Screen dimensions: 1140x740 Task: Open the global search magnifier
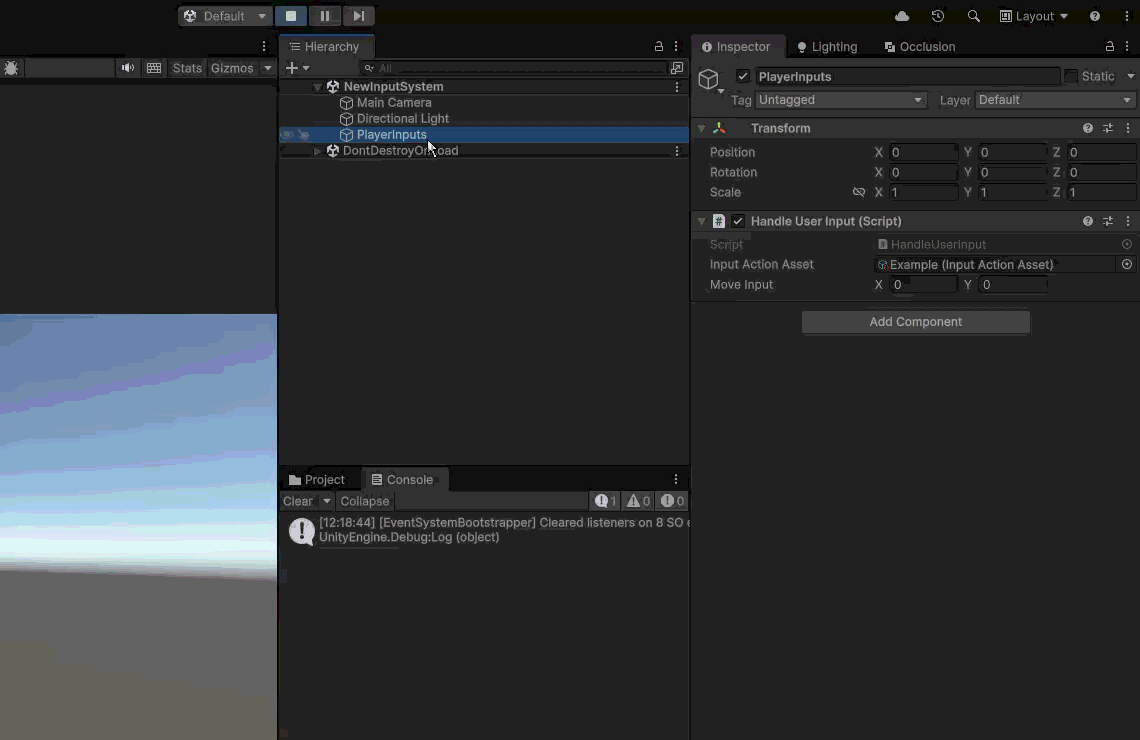(x=974, y=16)
